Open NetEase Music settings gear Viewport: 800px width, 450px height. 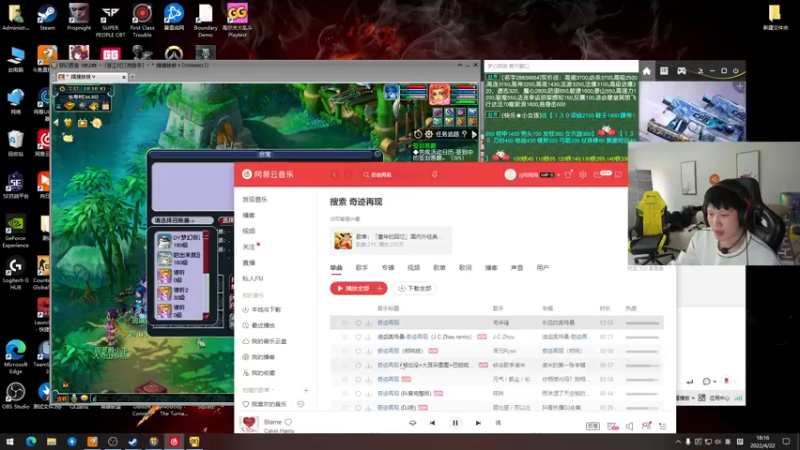coord(583,174)
